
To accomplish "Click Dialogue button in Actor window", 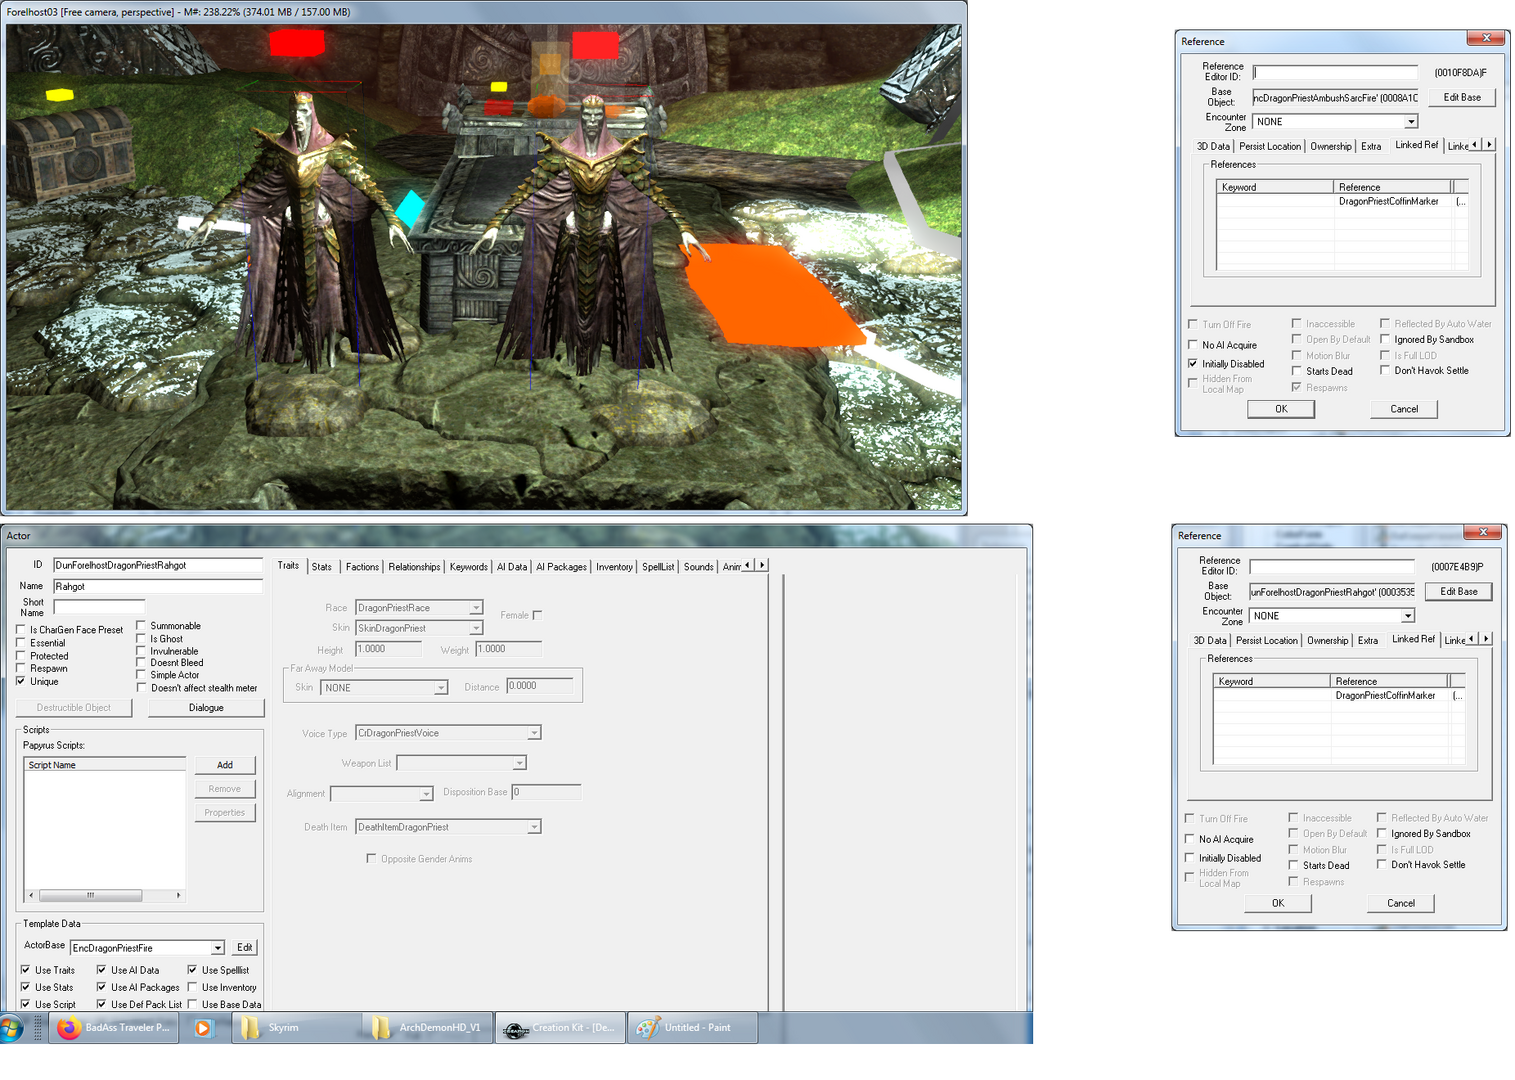I will click(x=206, y=708).
